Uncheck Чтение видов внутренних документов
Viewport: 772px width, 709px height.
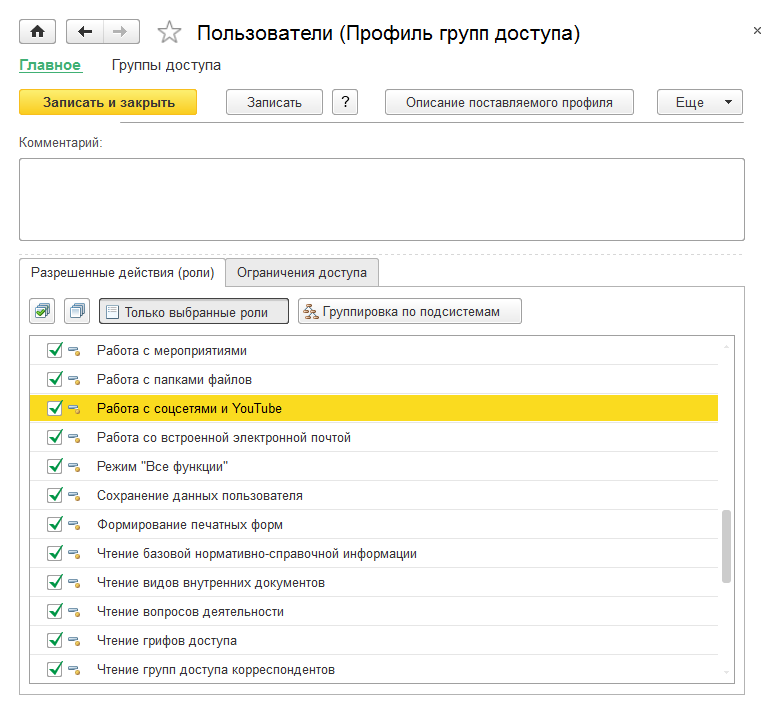click(55, 582)
